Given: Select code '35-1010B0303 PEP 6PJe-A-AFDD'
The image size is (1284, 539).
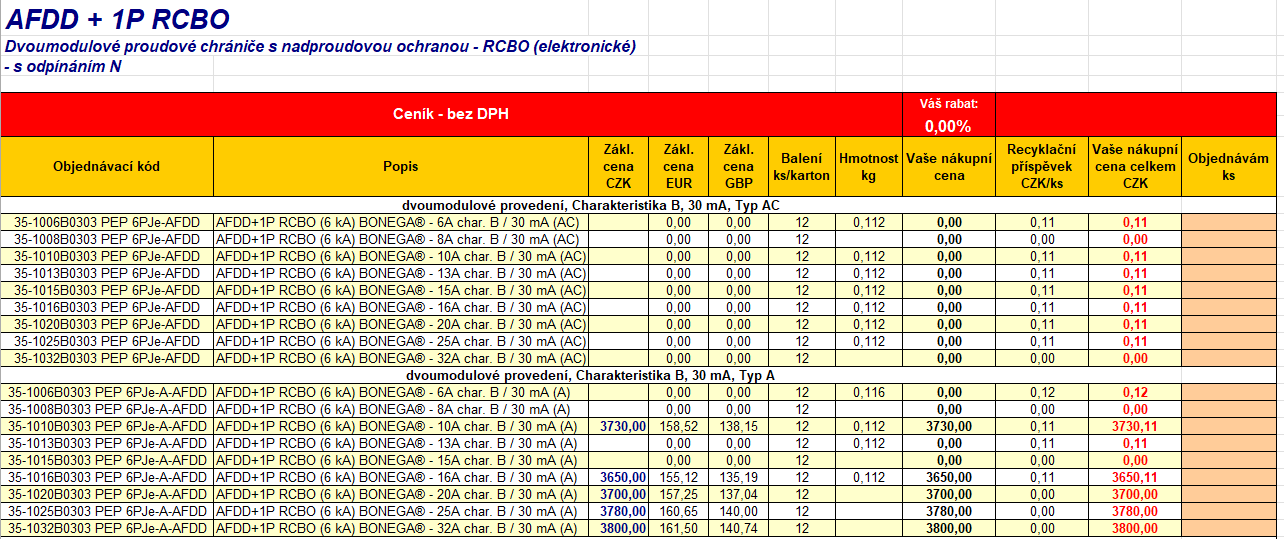Looking at the screenshot, I should click(x=107, y=426).
